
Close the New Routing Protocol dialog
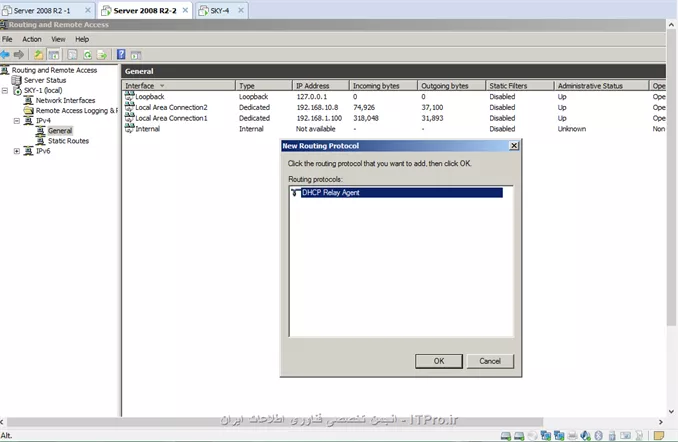coord(514,146)
